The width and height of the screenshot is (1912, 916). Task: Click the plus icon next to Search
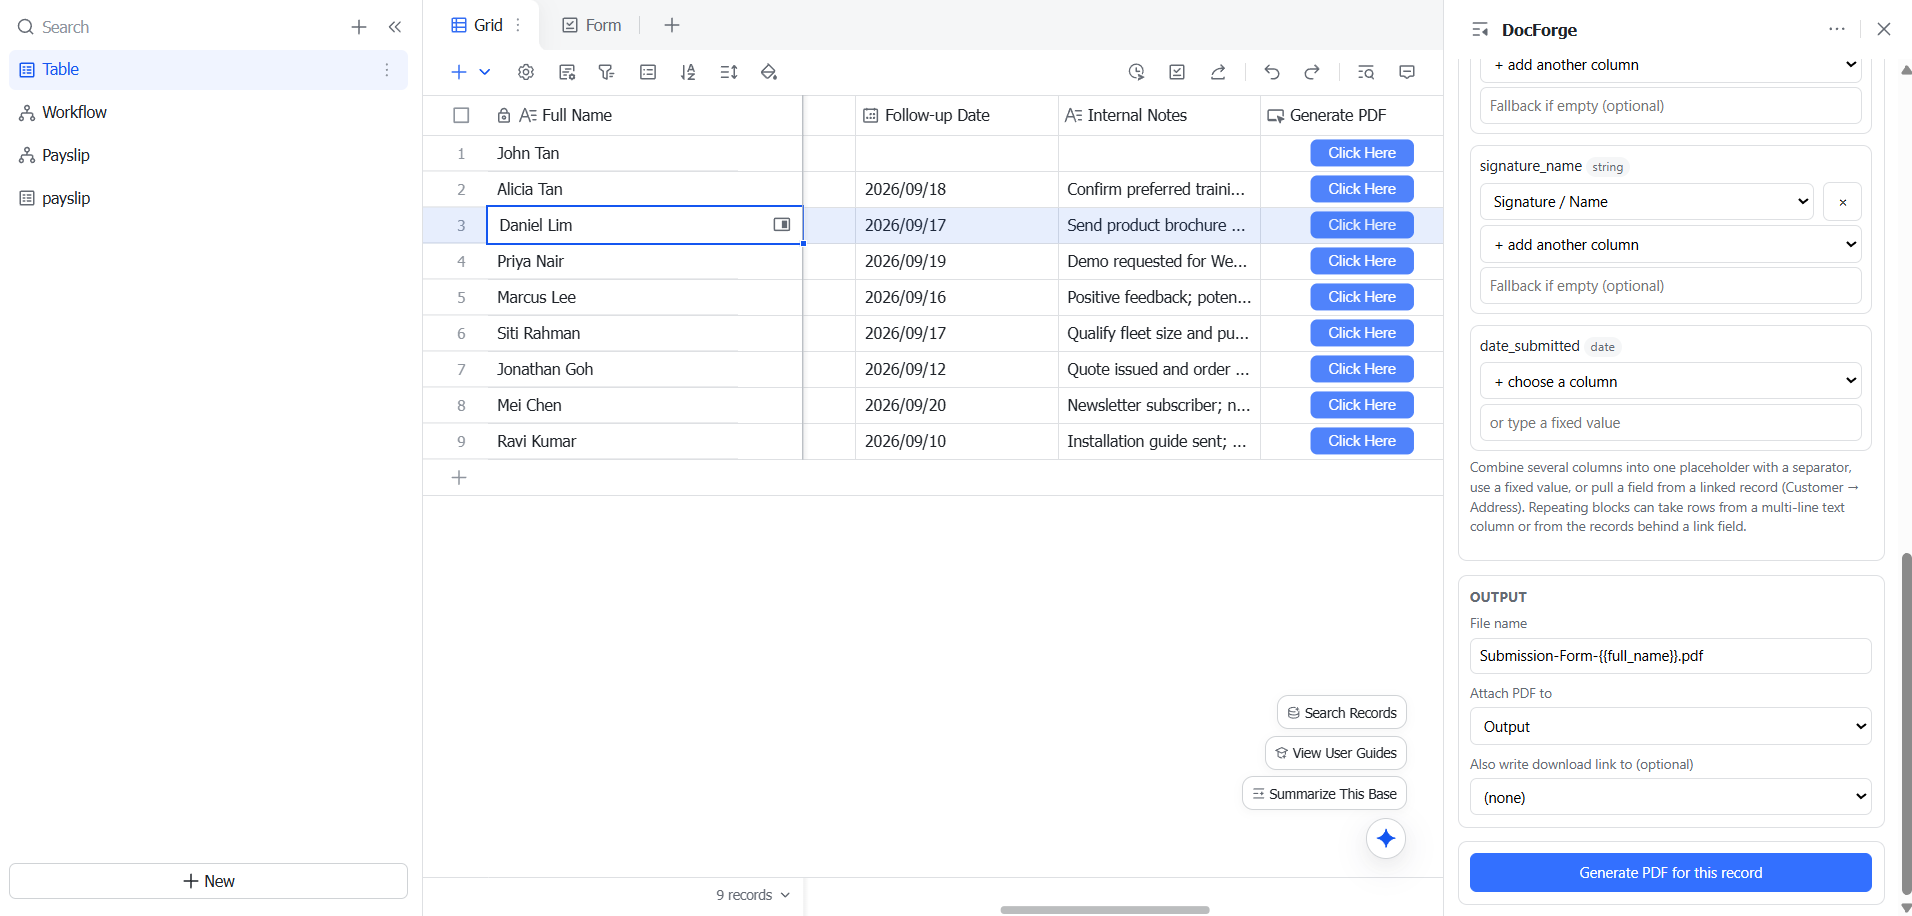(x=359, y=27)
